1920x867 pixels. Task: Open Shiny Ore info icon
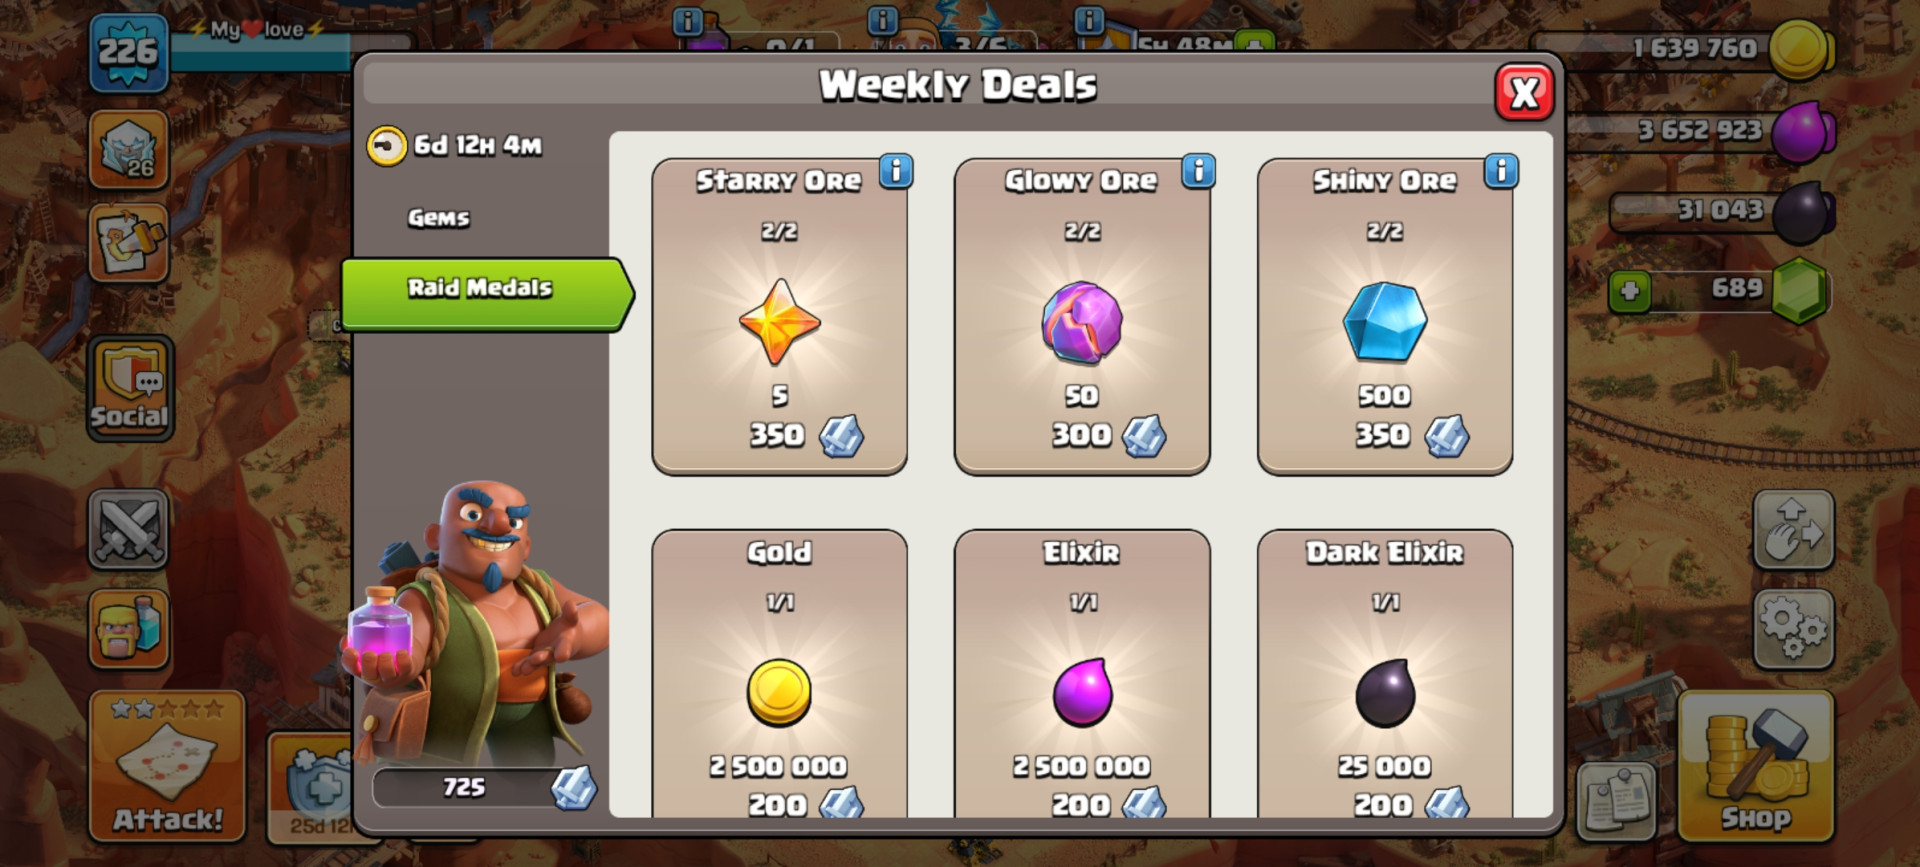tap(1501, 171)
